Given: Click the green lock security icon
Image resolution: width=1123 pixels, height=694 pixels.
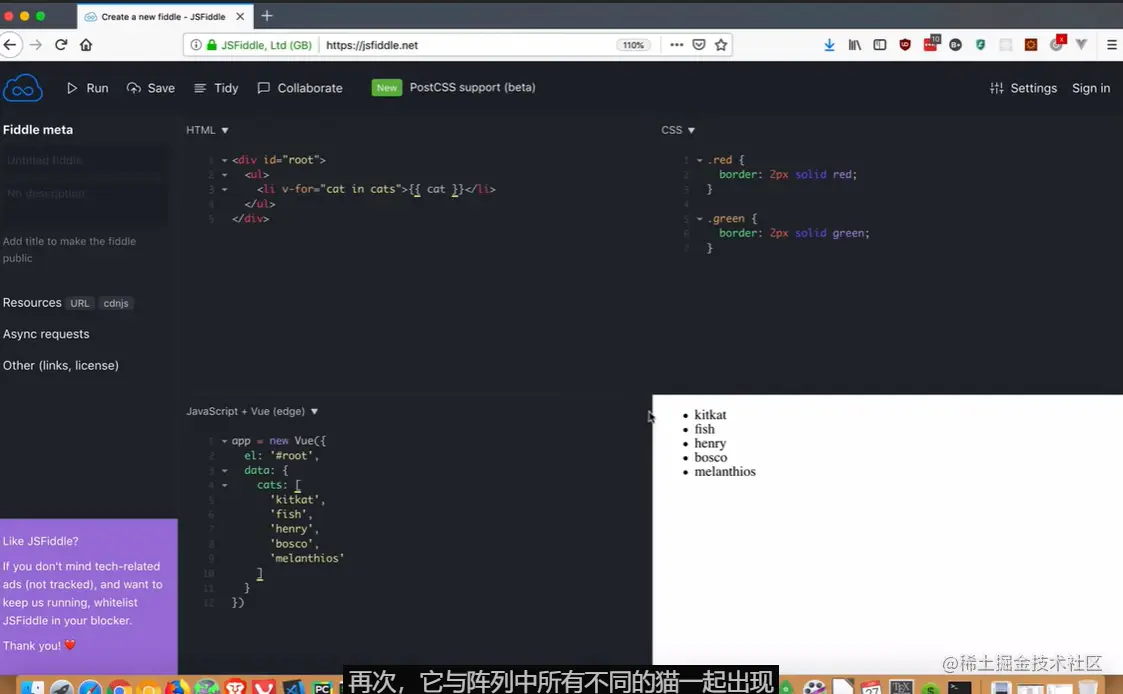Looking at the screenshot, I should click(211, 44).
